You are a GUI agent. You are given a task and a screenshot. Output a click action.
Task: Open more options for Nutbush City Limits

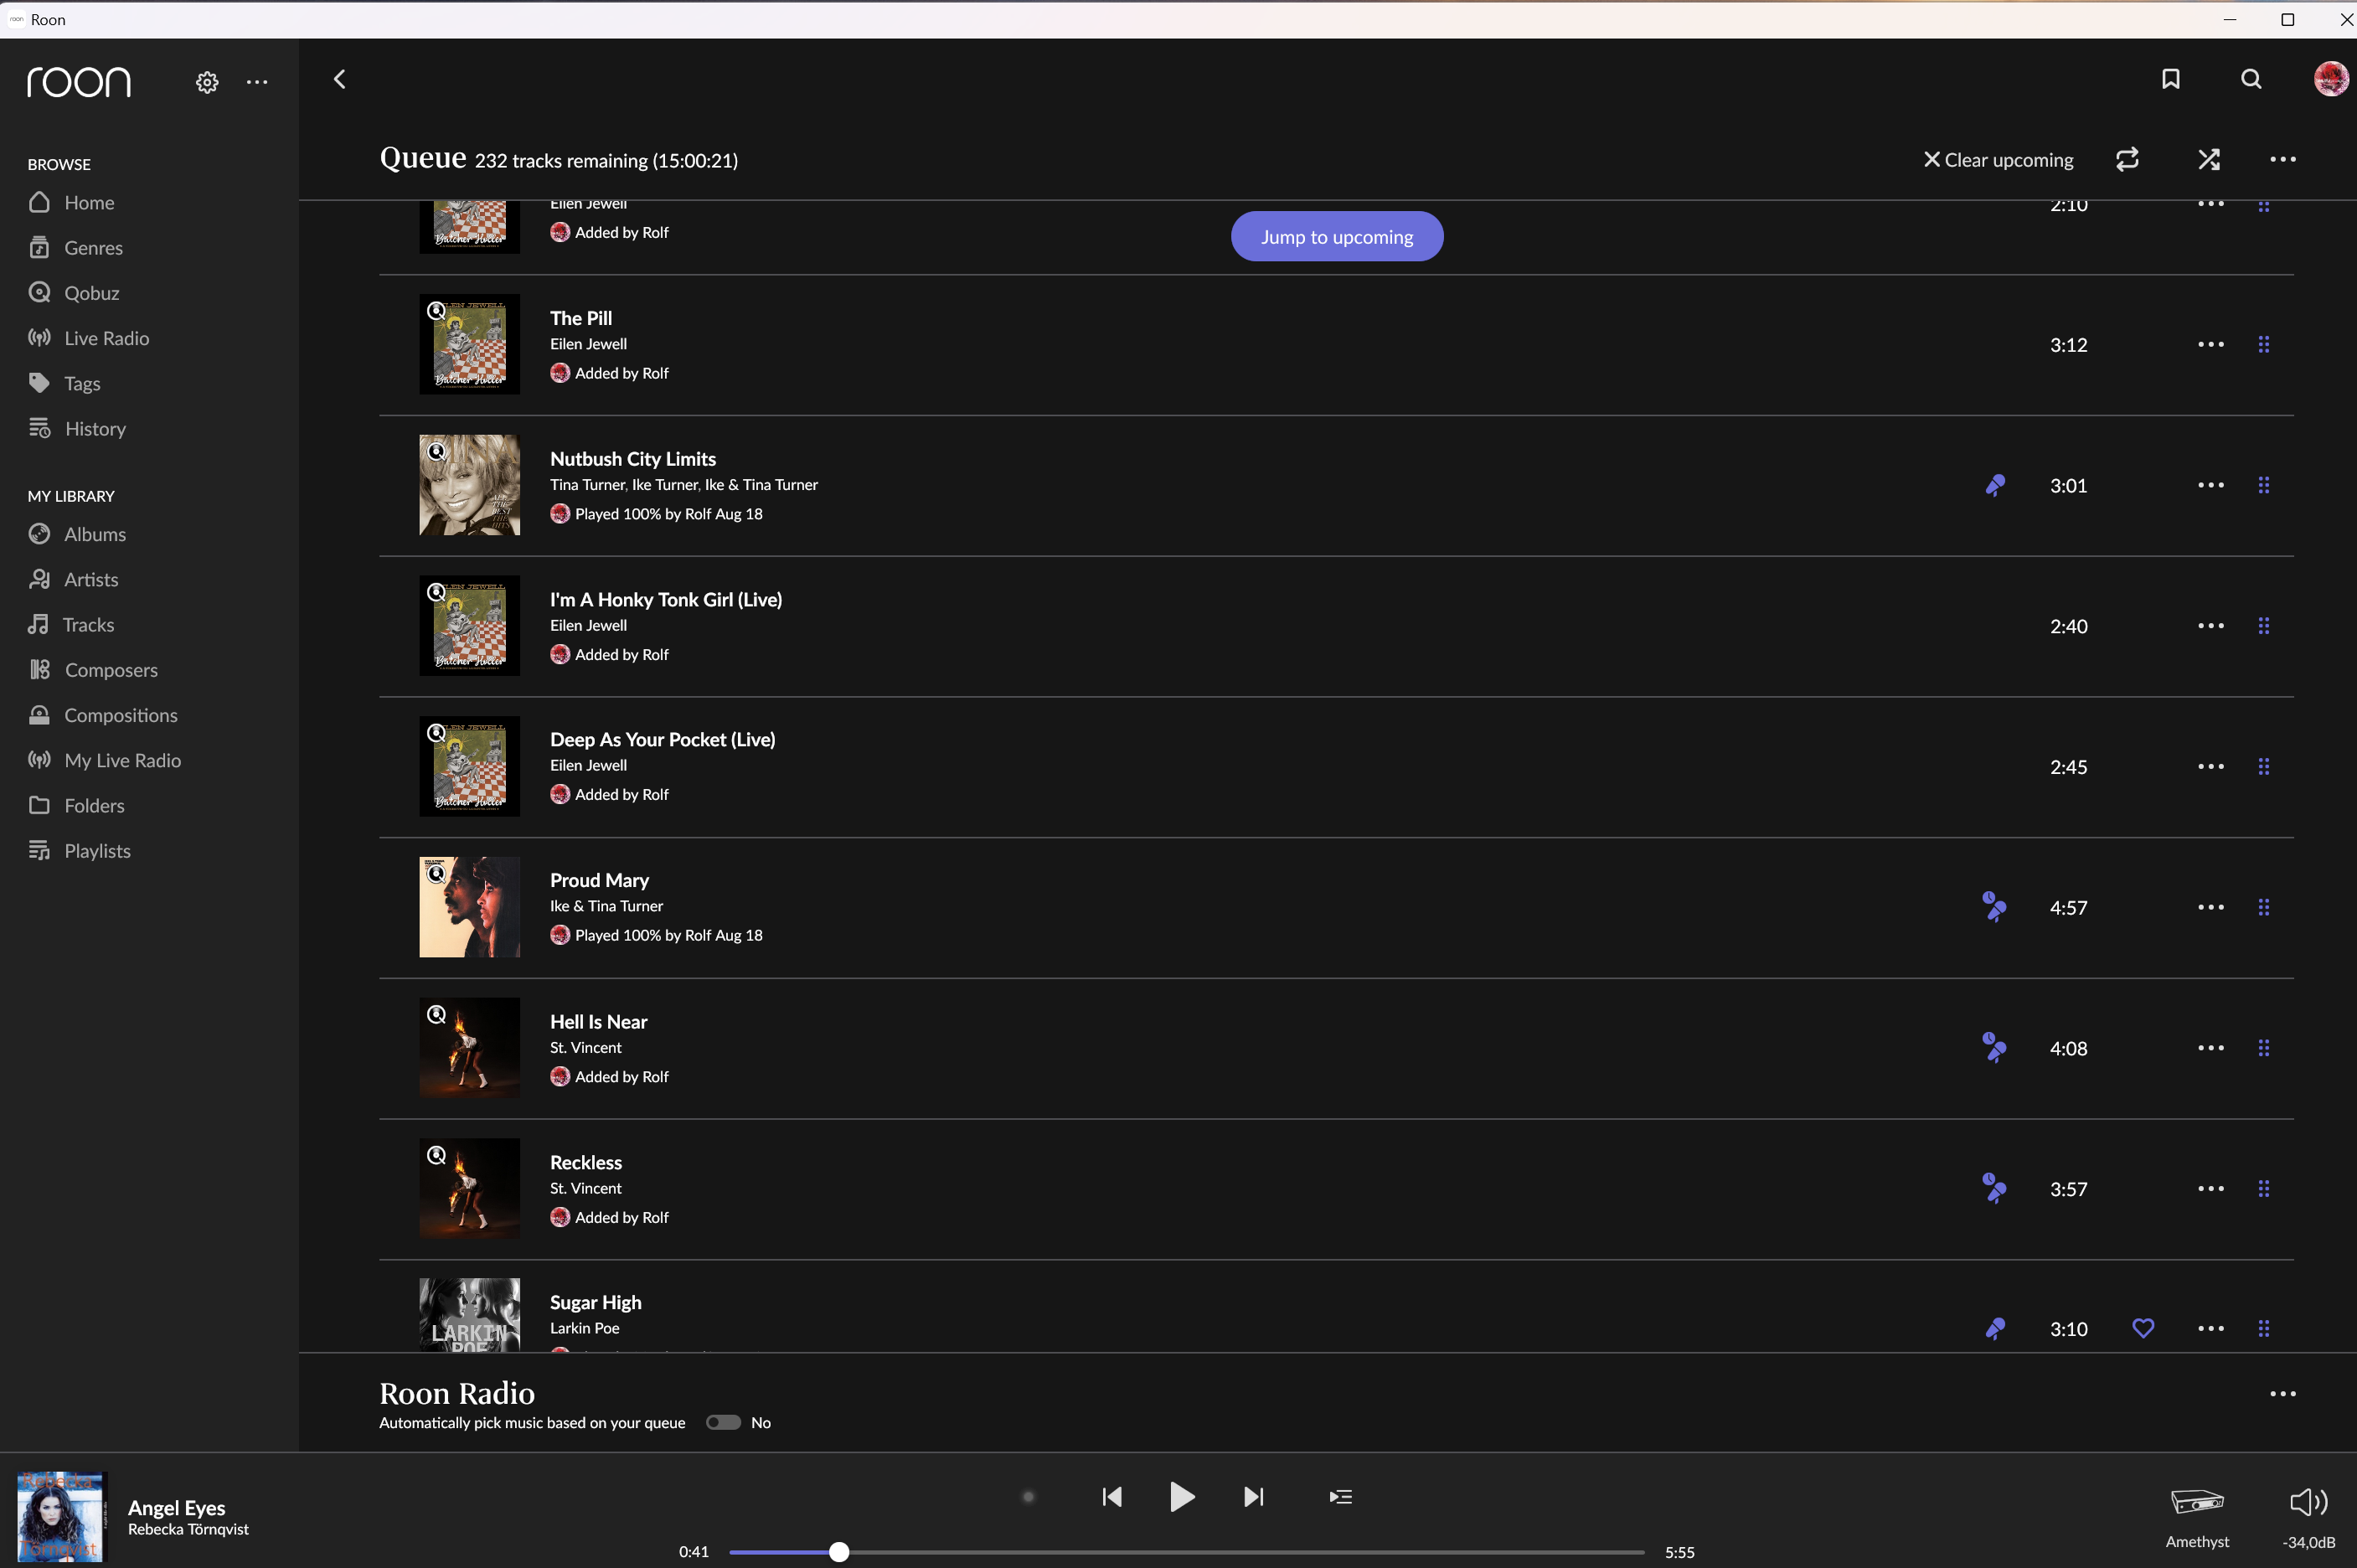click(x=2211, y=485)
